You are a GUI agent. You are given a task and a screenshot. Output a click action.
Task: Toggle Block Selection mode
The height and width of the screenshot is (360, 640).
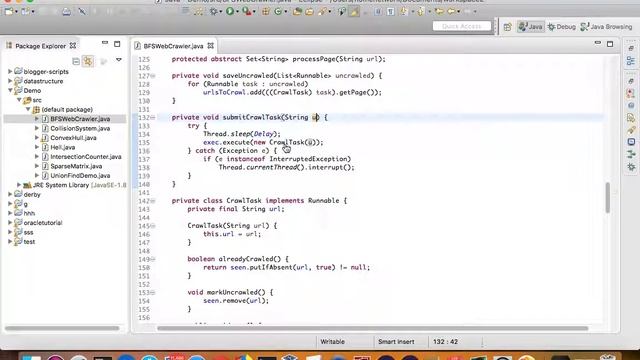point(378,11)
